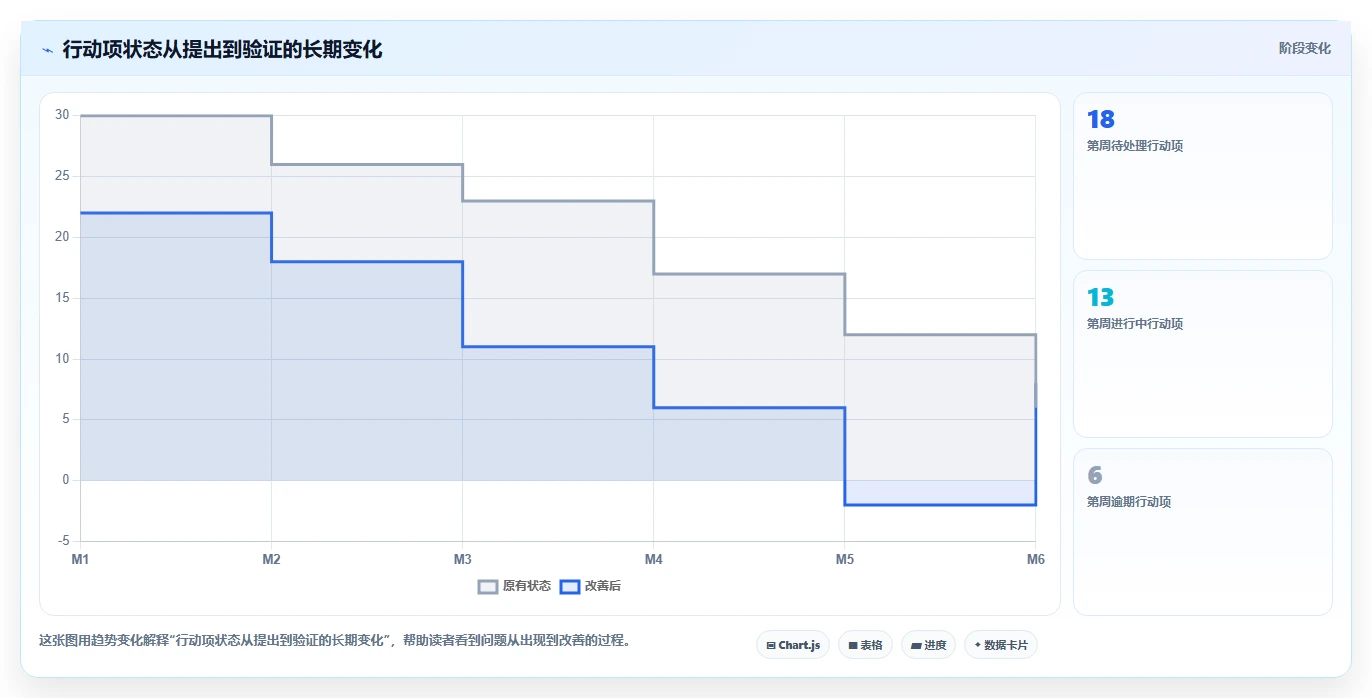Click the M6 x-axis label

click(x=1036, y=559)
